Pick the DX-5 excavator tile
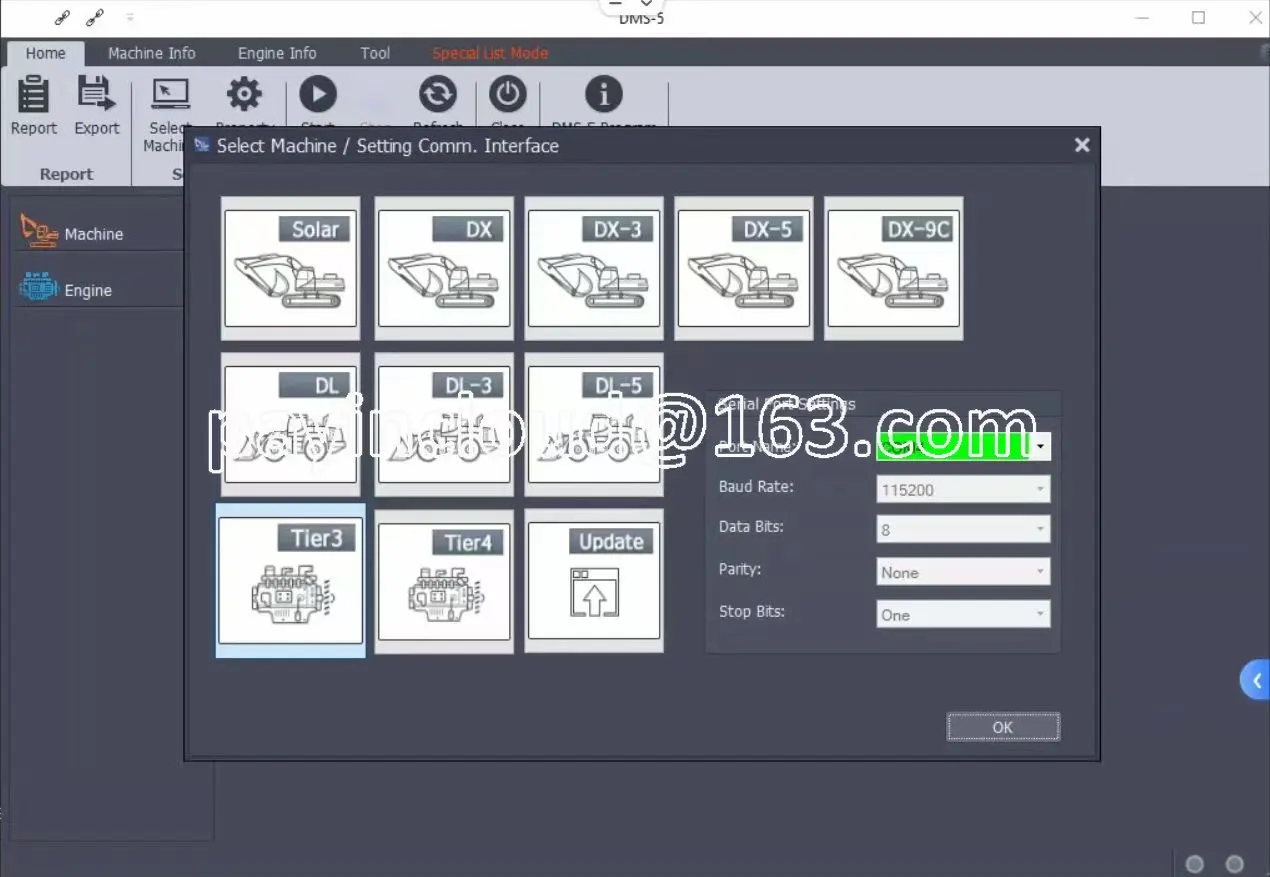This screenshot has height=877, width=1270. [x=744, y=268]
